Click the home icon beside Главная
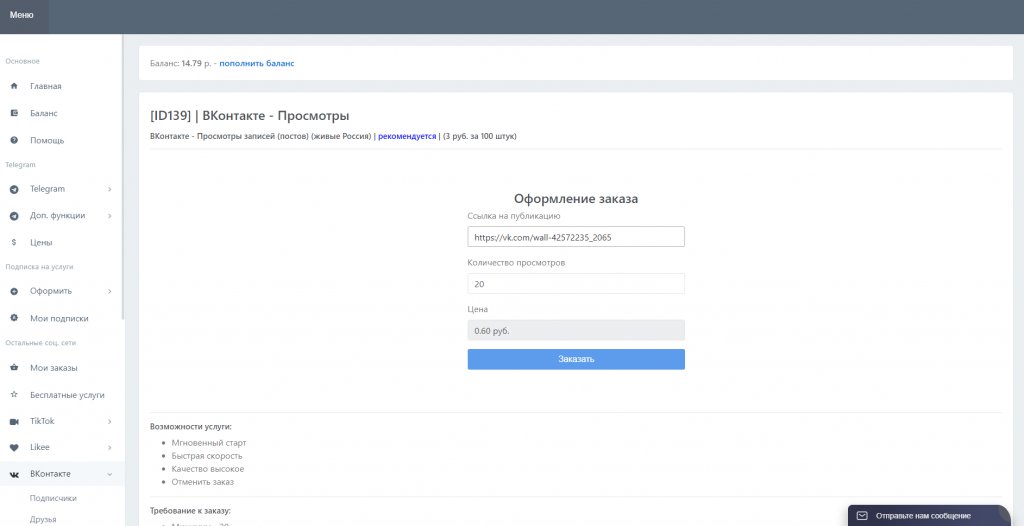Image resolution: width=1024 pixels, height=526 pixels. click(x=14, y=86)
